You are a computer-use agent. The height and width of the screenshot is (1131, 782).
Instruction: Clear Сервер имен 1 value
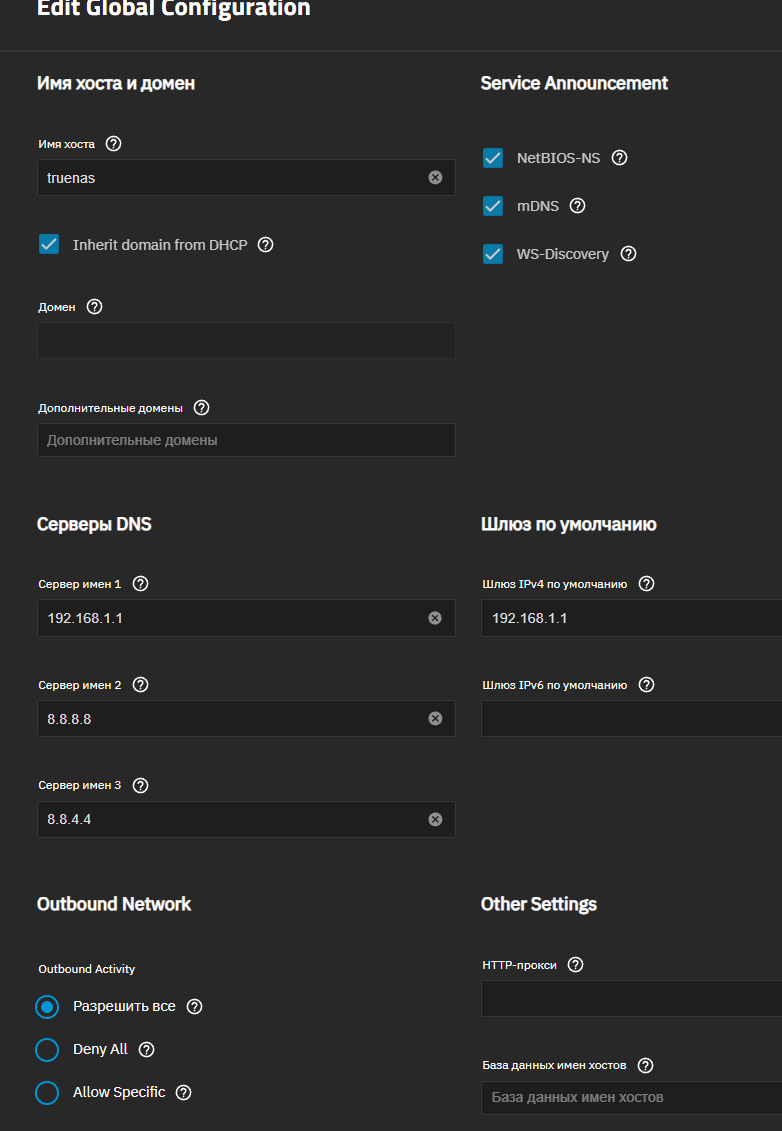coord(435,618)
